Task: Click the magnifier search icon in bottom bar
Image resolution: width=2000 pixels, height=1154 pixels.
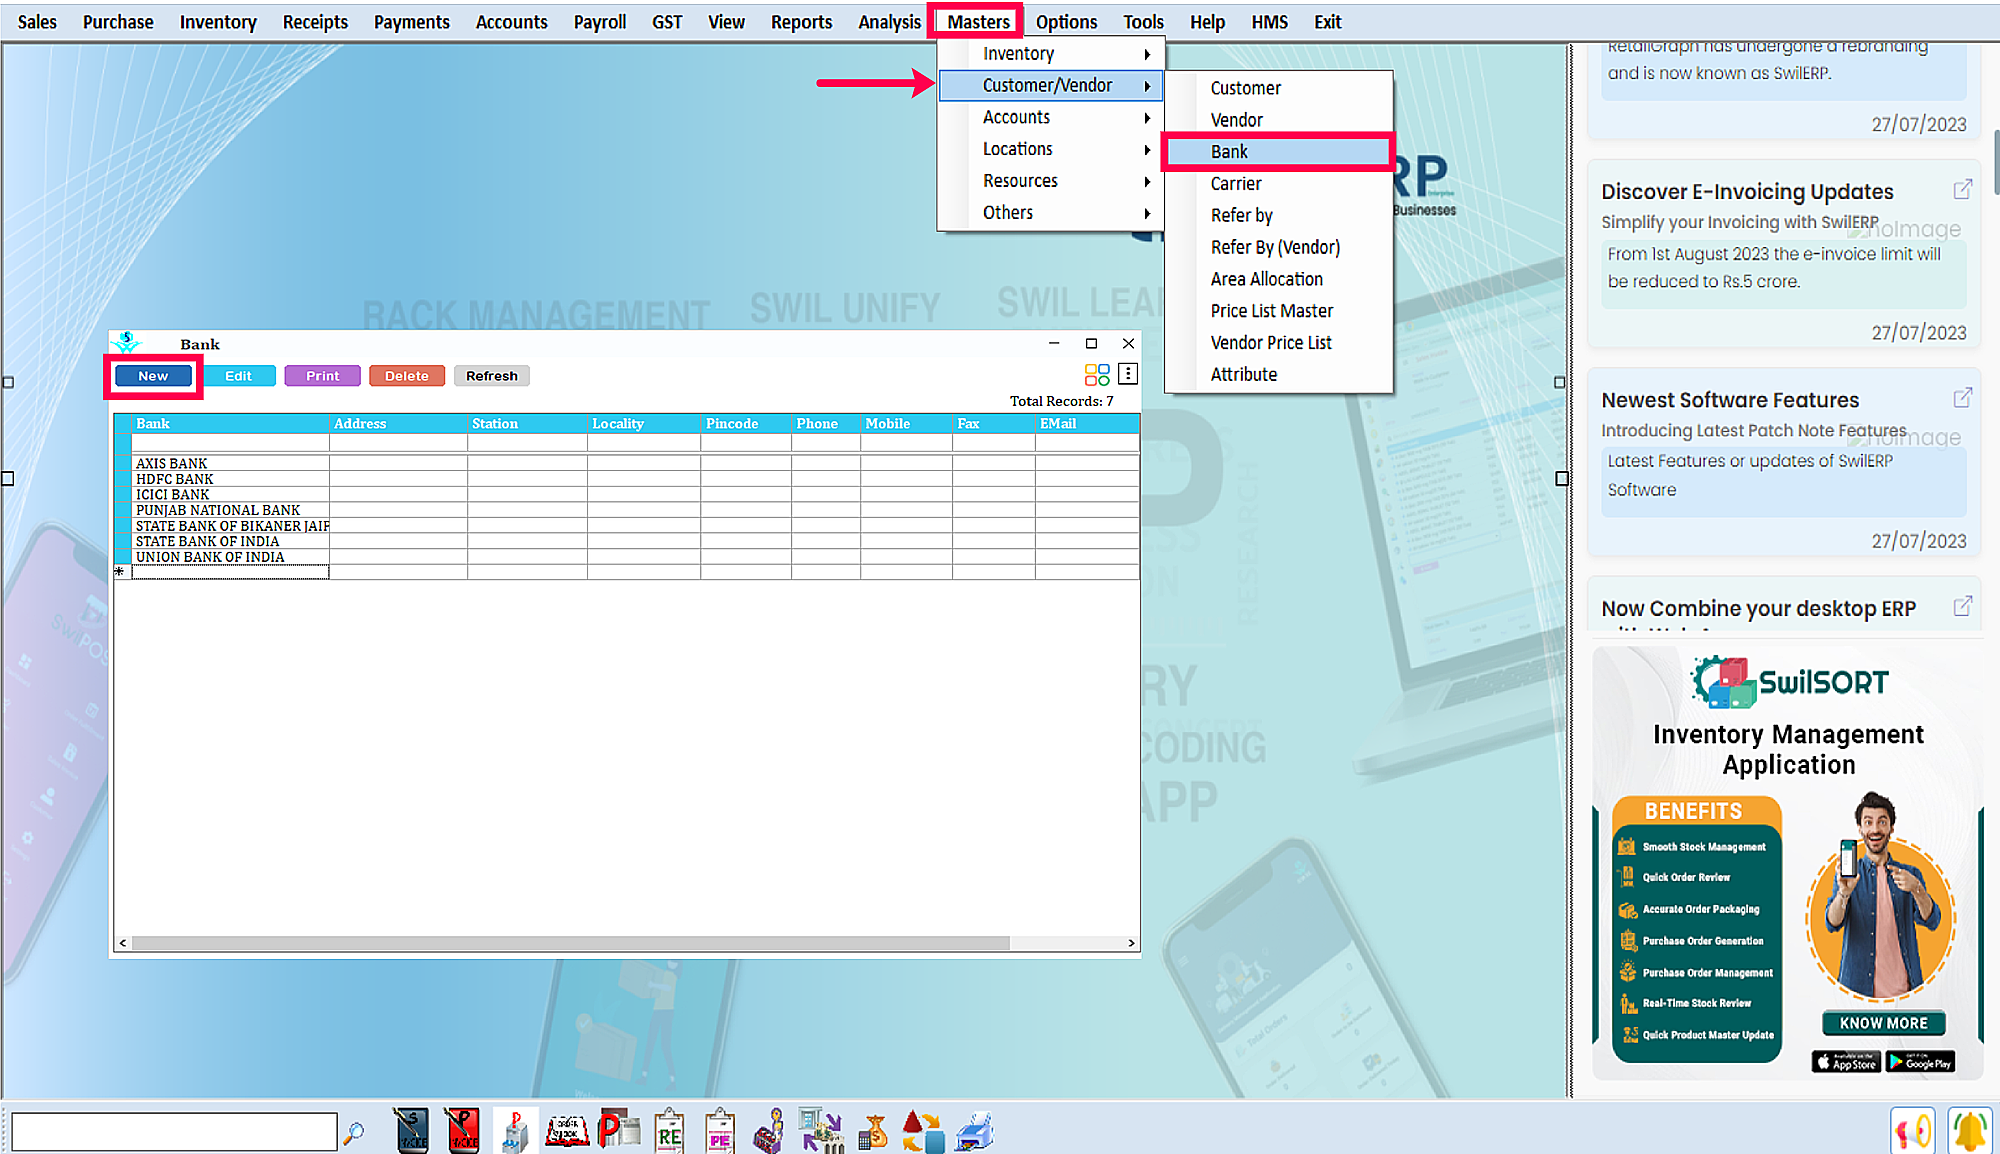Action: [x=354, y=1132]
